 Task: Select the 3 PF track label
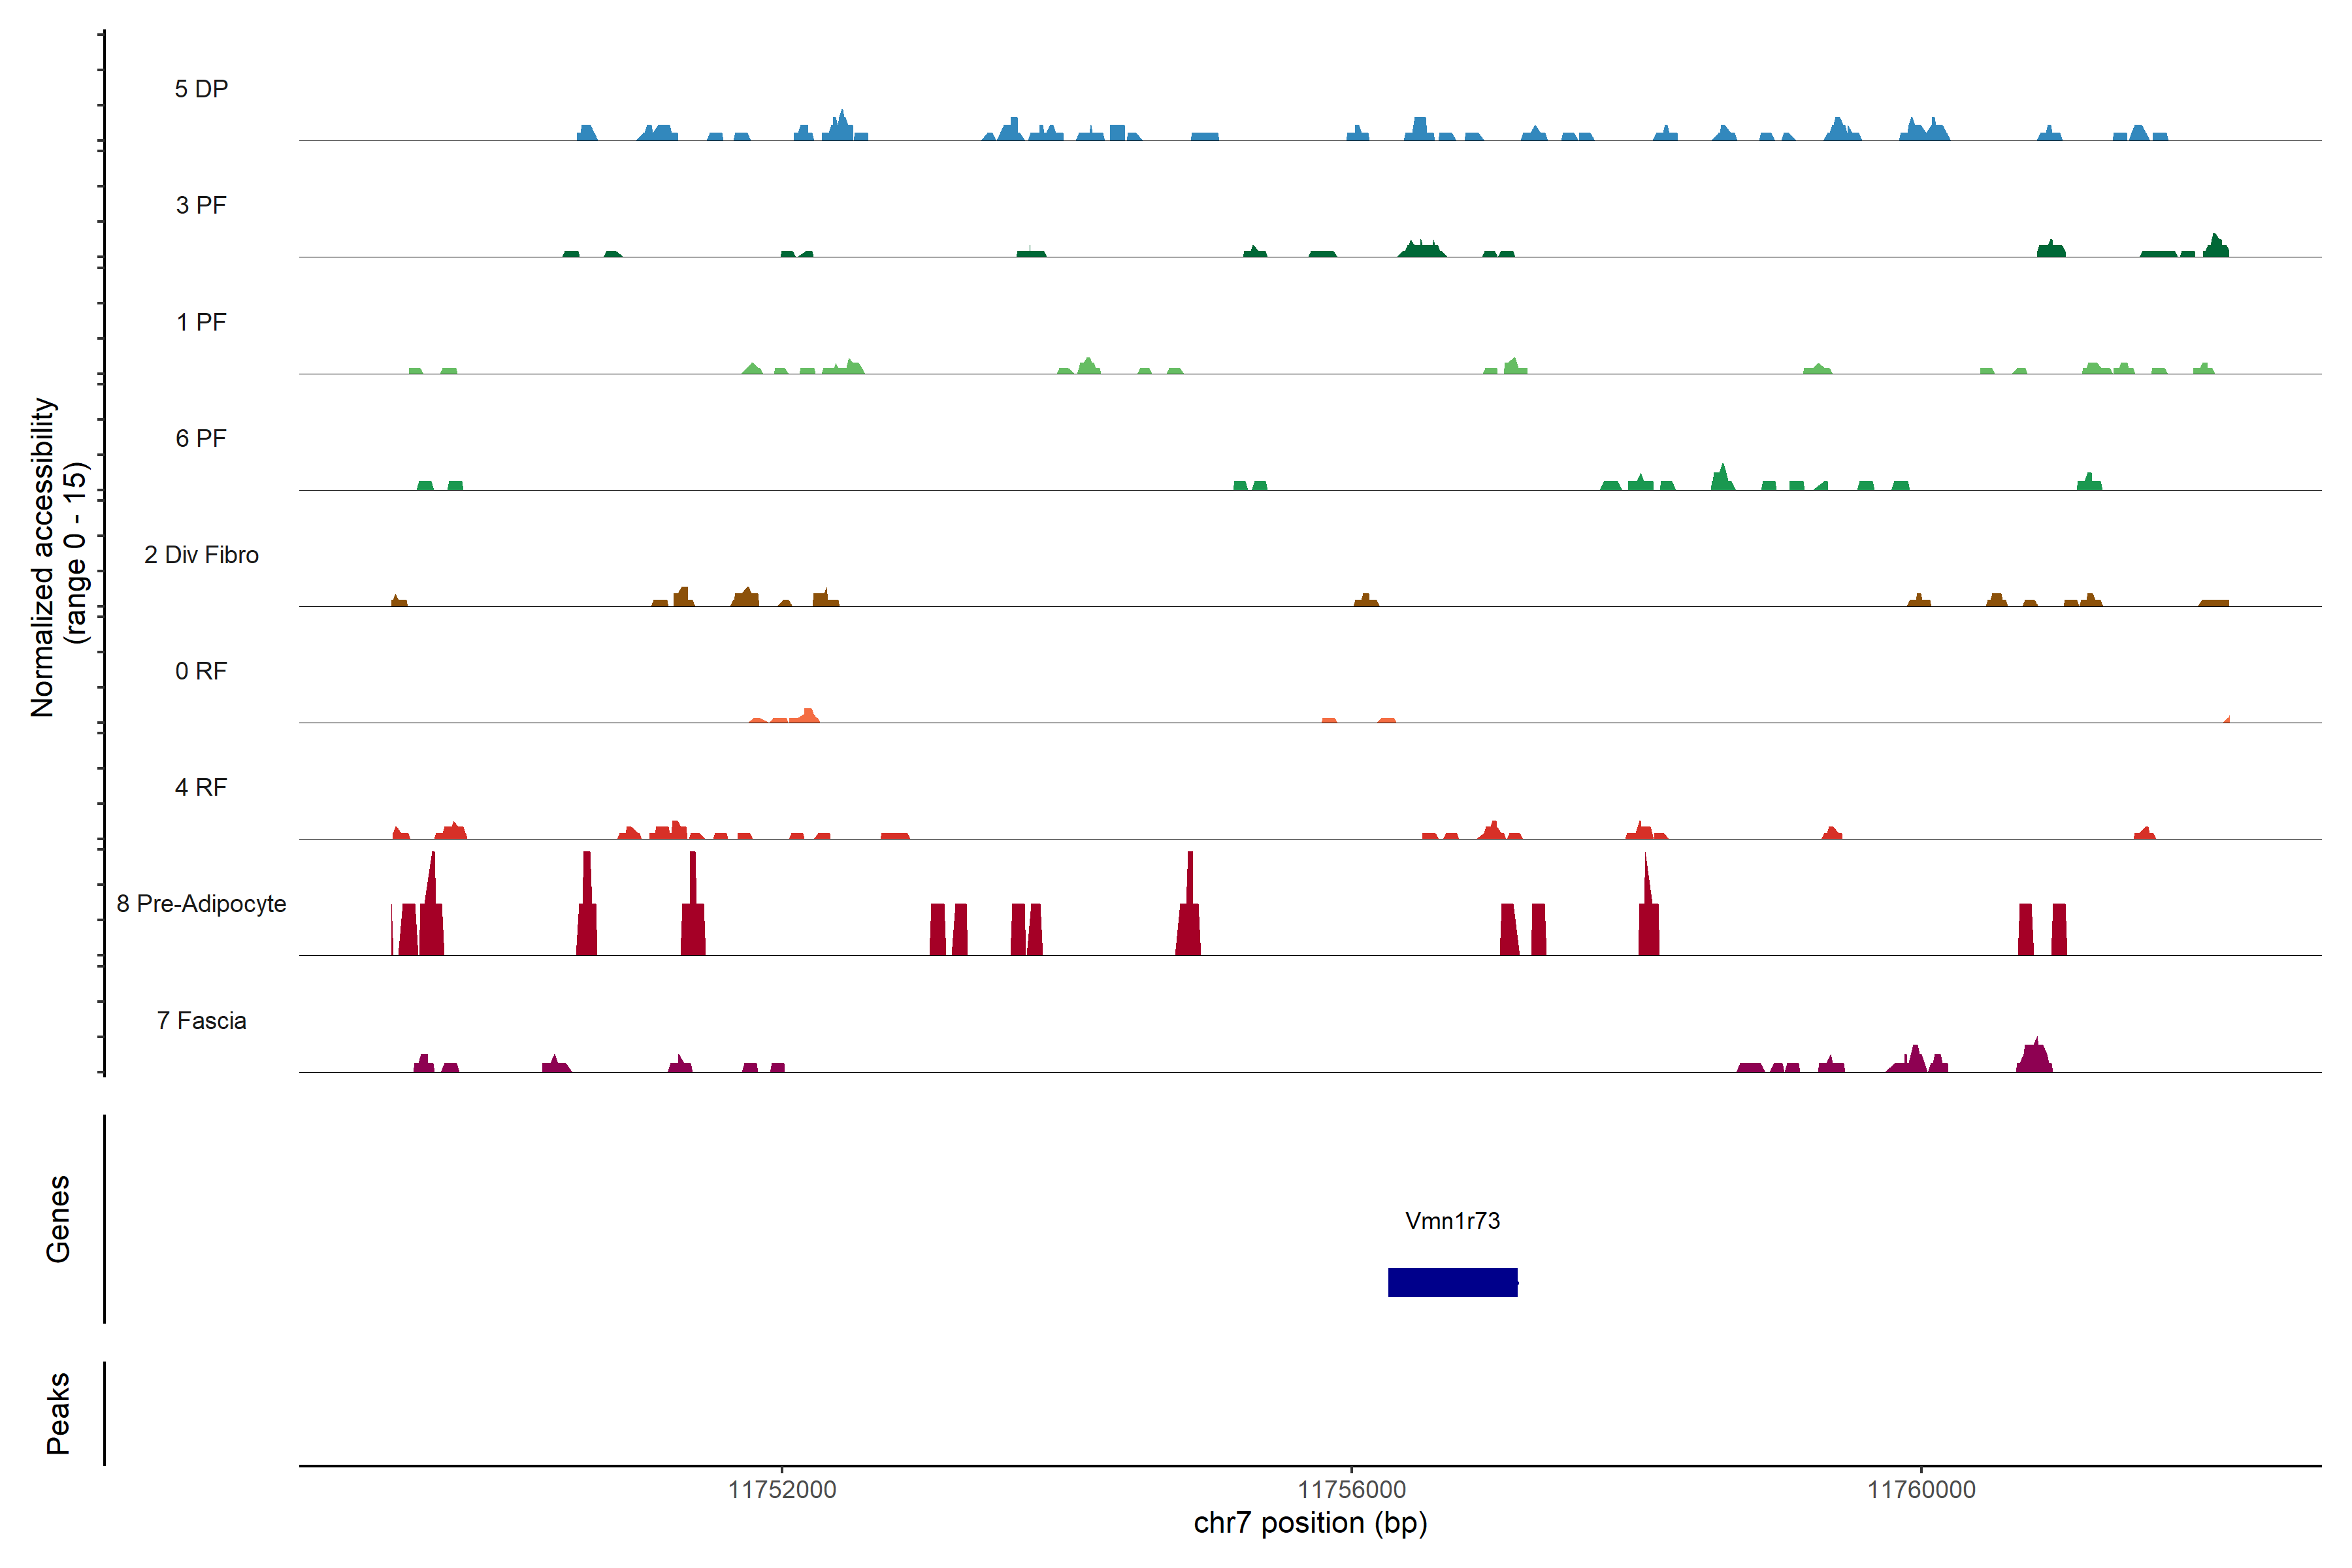tap(201, 205)
